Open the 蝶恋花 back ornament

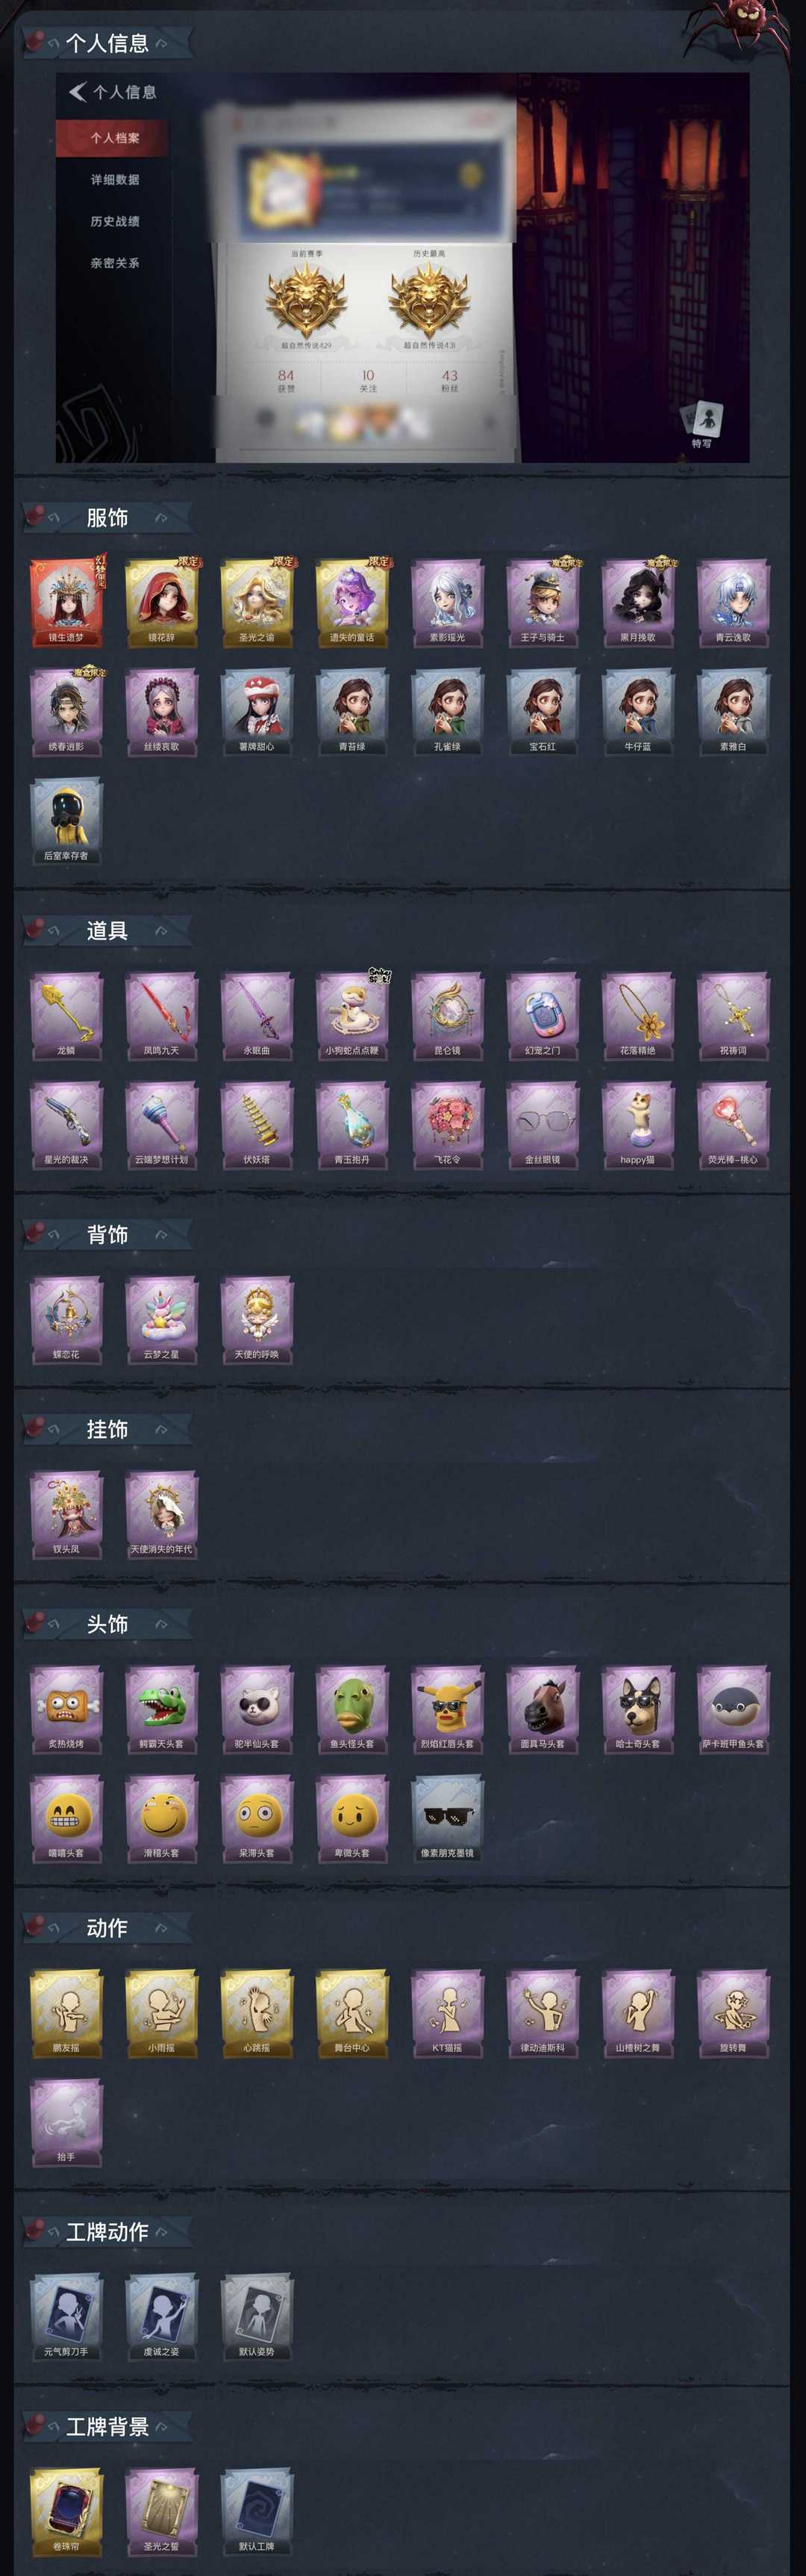[x=66, y=1320]
